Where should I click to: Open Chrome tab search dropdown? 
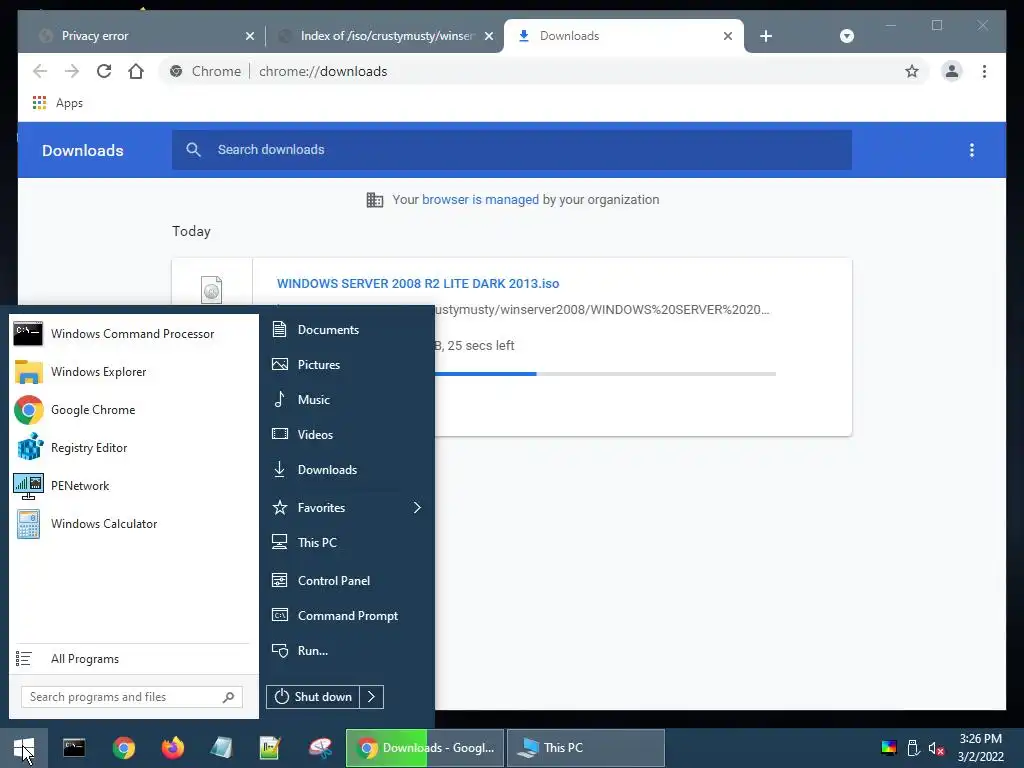click(846, 36)
